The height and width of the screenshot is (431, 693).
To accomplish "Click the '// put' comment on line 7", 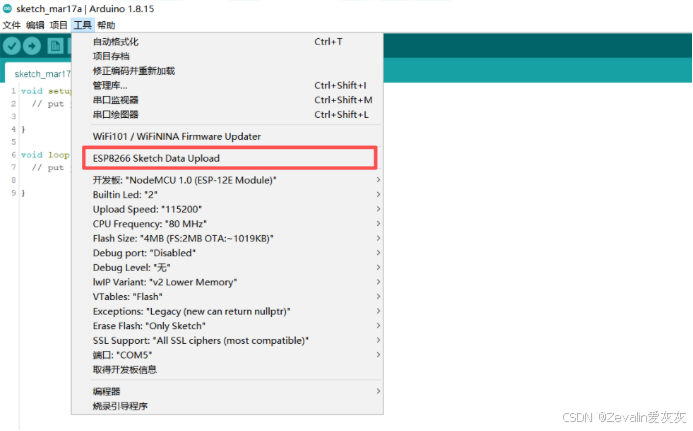I will click(x=48, y=168).
